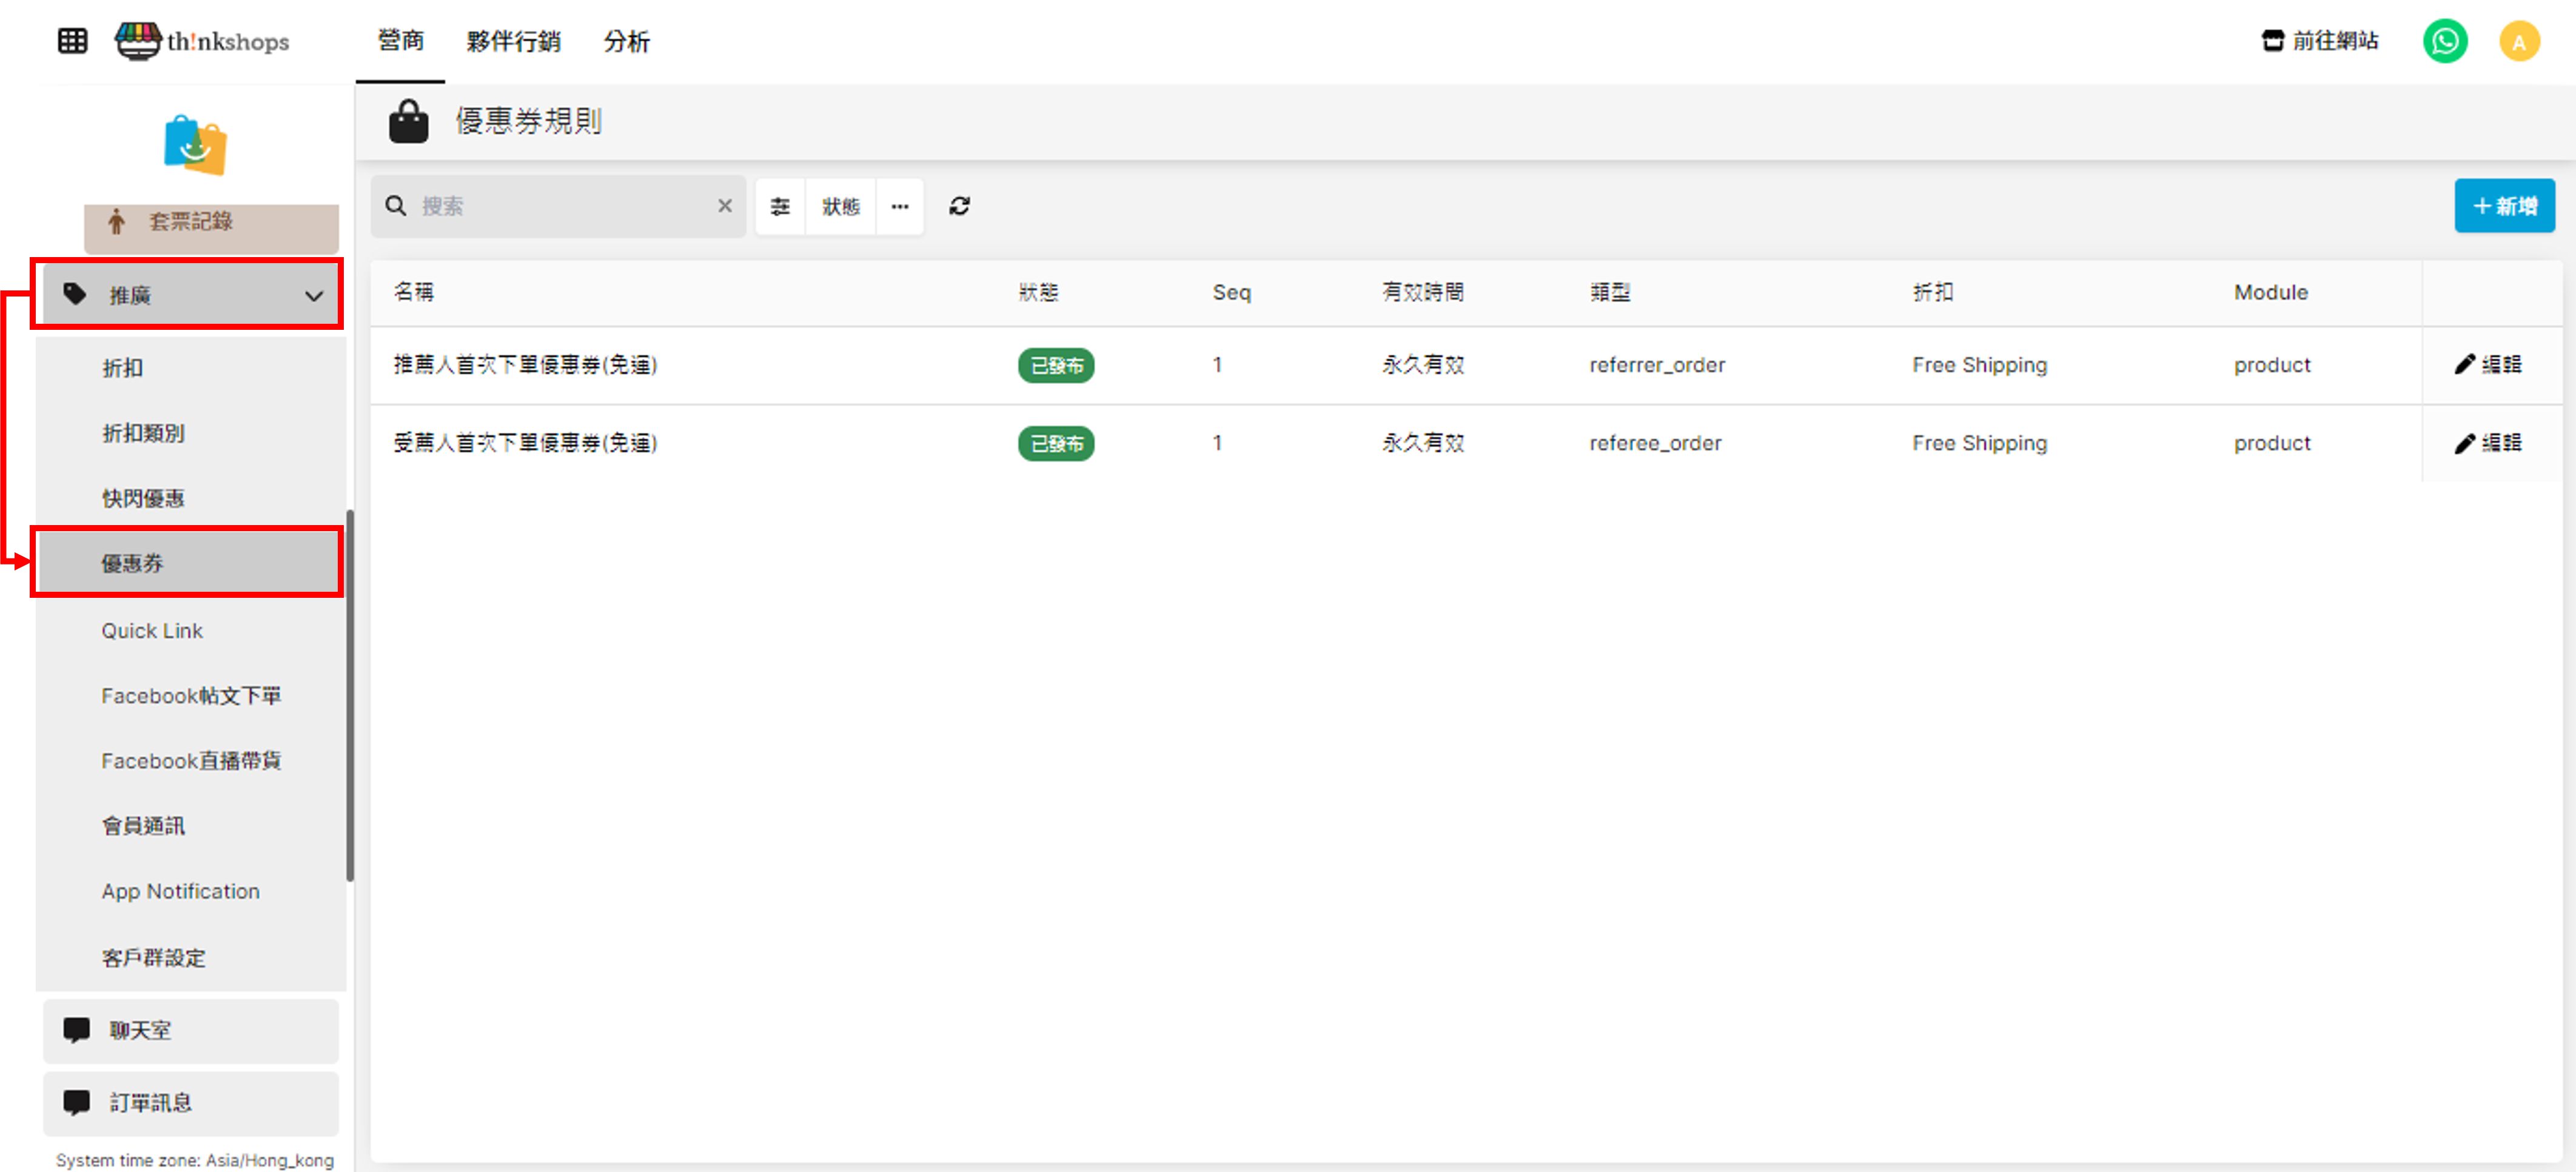Open the filter sliders icon
Image resolution: width=2576 pixels, height=1172 pixels.
point(780,206)
